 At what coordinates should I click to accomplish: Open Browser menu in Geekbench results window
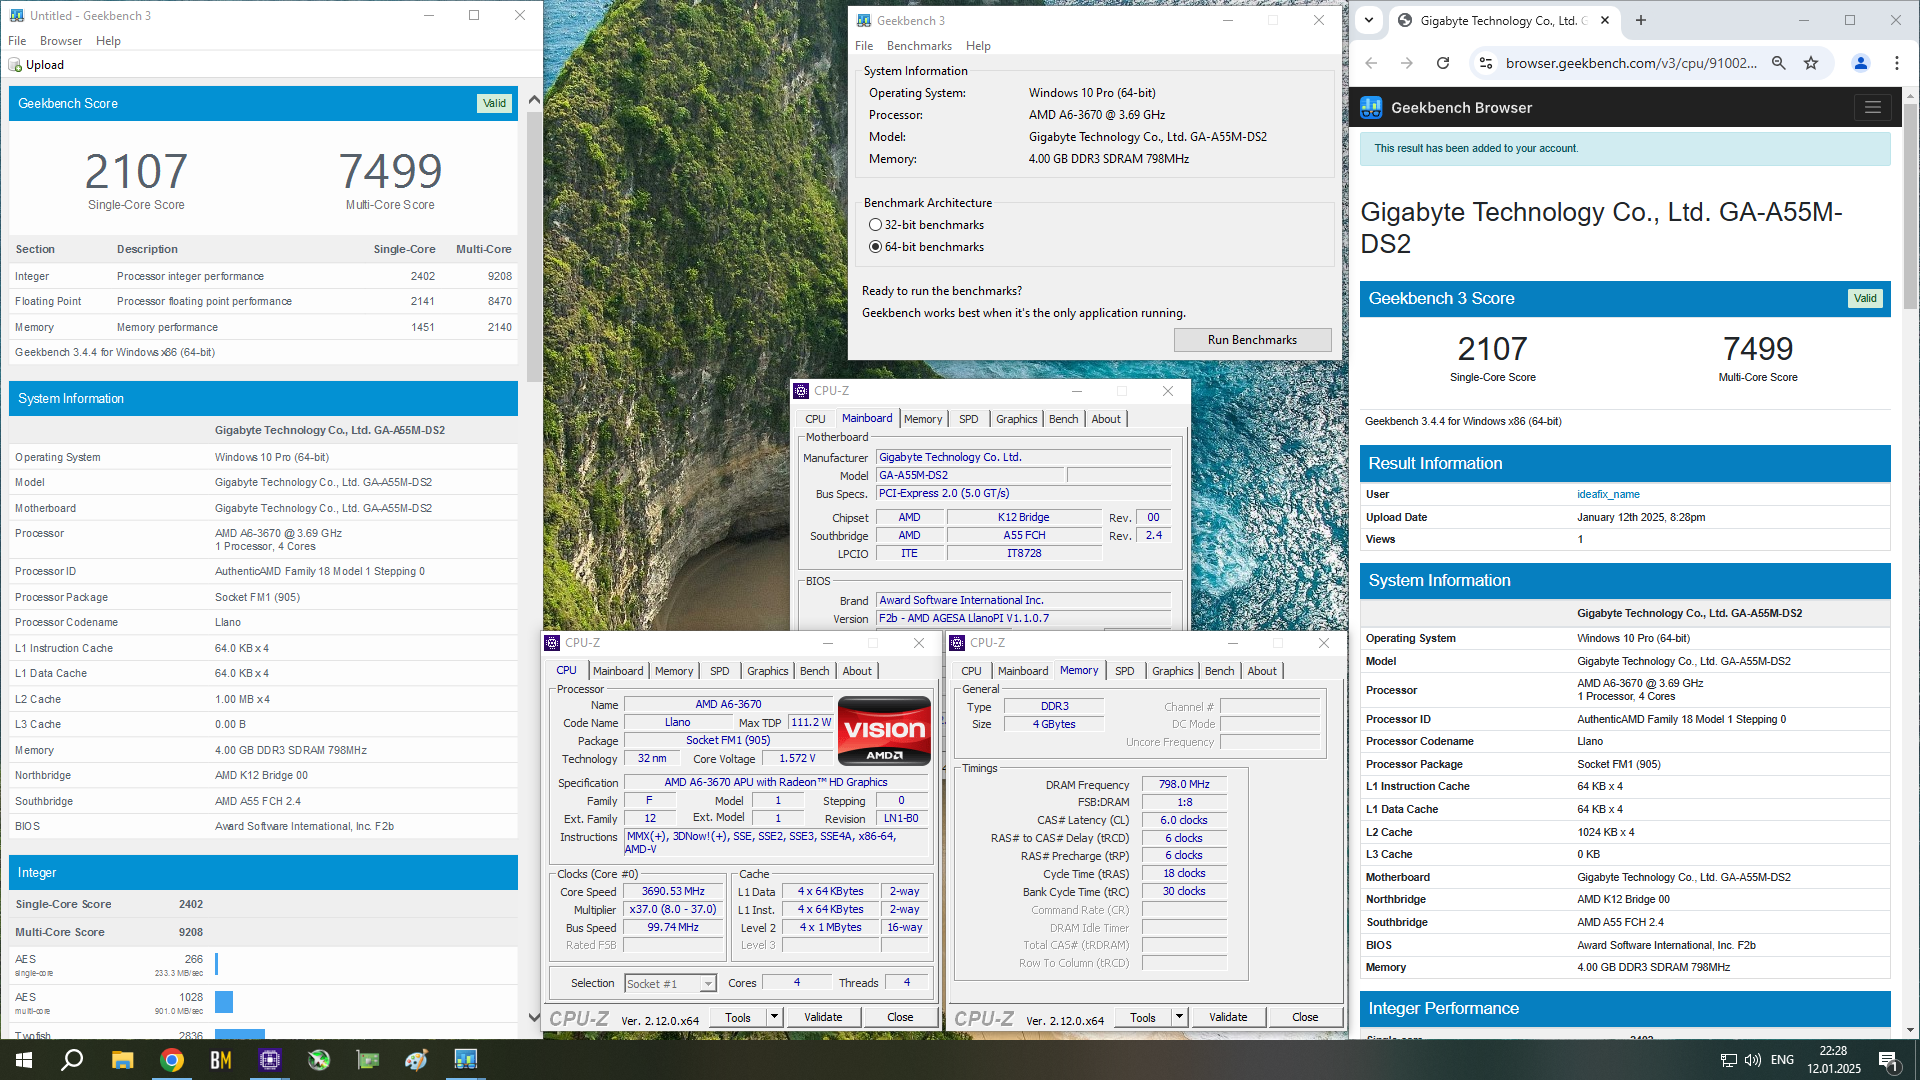61,41
